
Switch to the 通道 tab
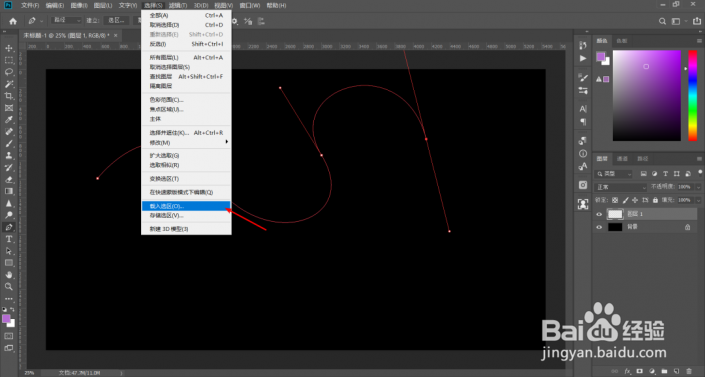coord(622,159)
